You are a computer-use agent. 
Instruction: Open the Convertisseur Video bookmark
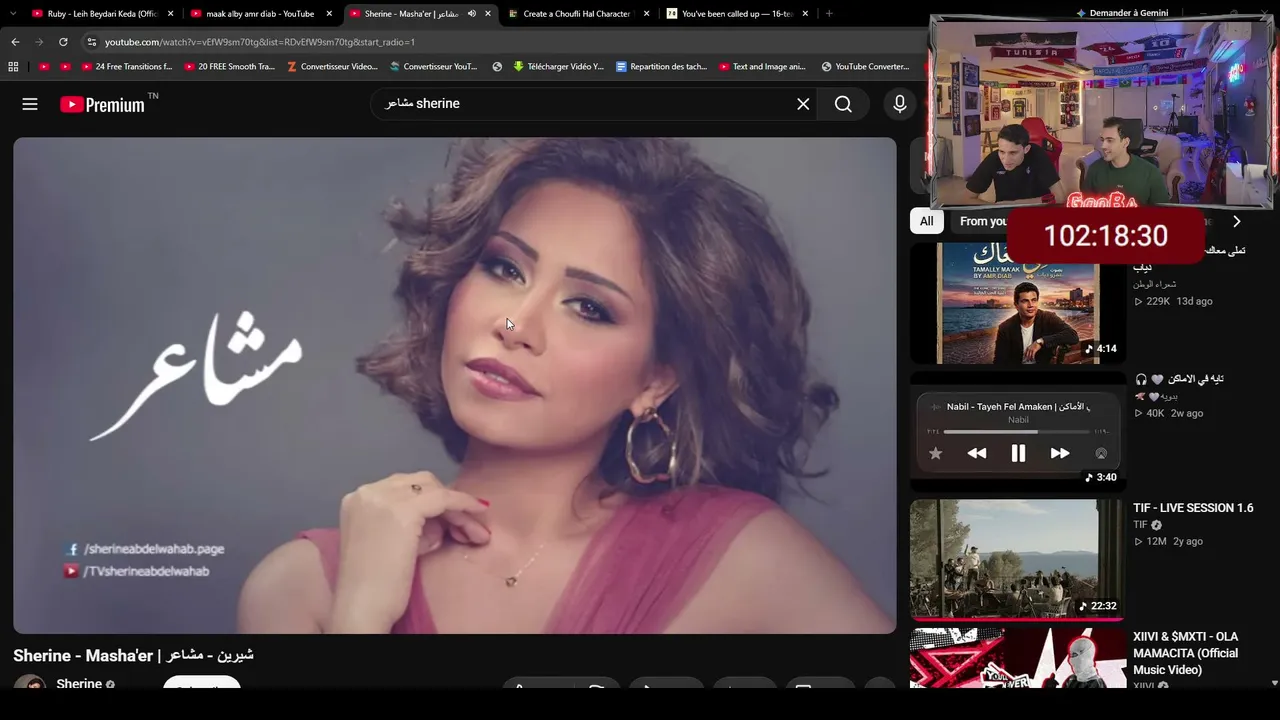pos(332,67)
